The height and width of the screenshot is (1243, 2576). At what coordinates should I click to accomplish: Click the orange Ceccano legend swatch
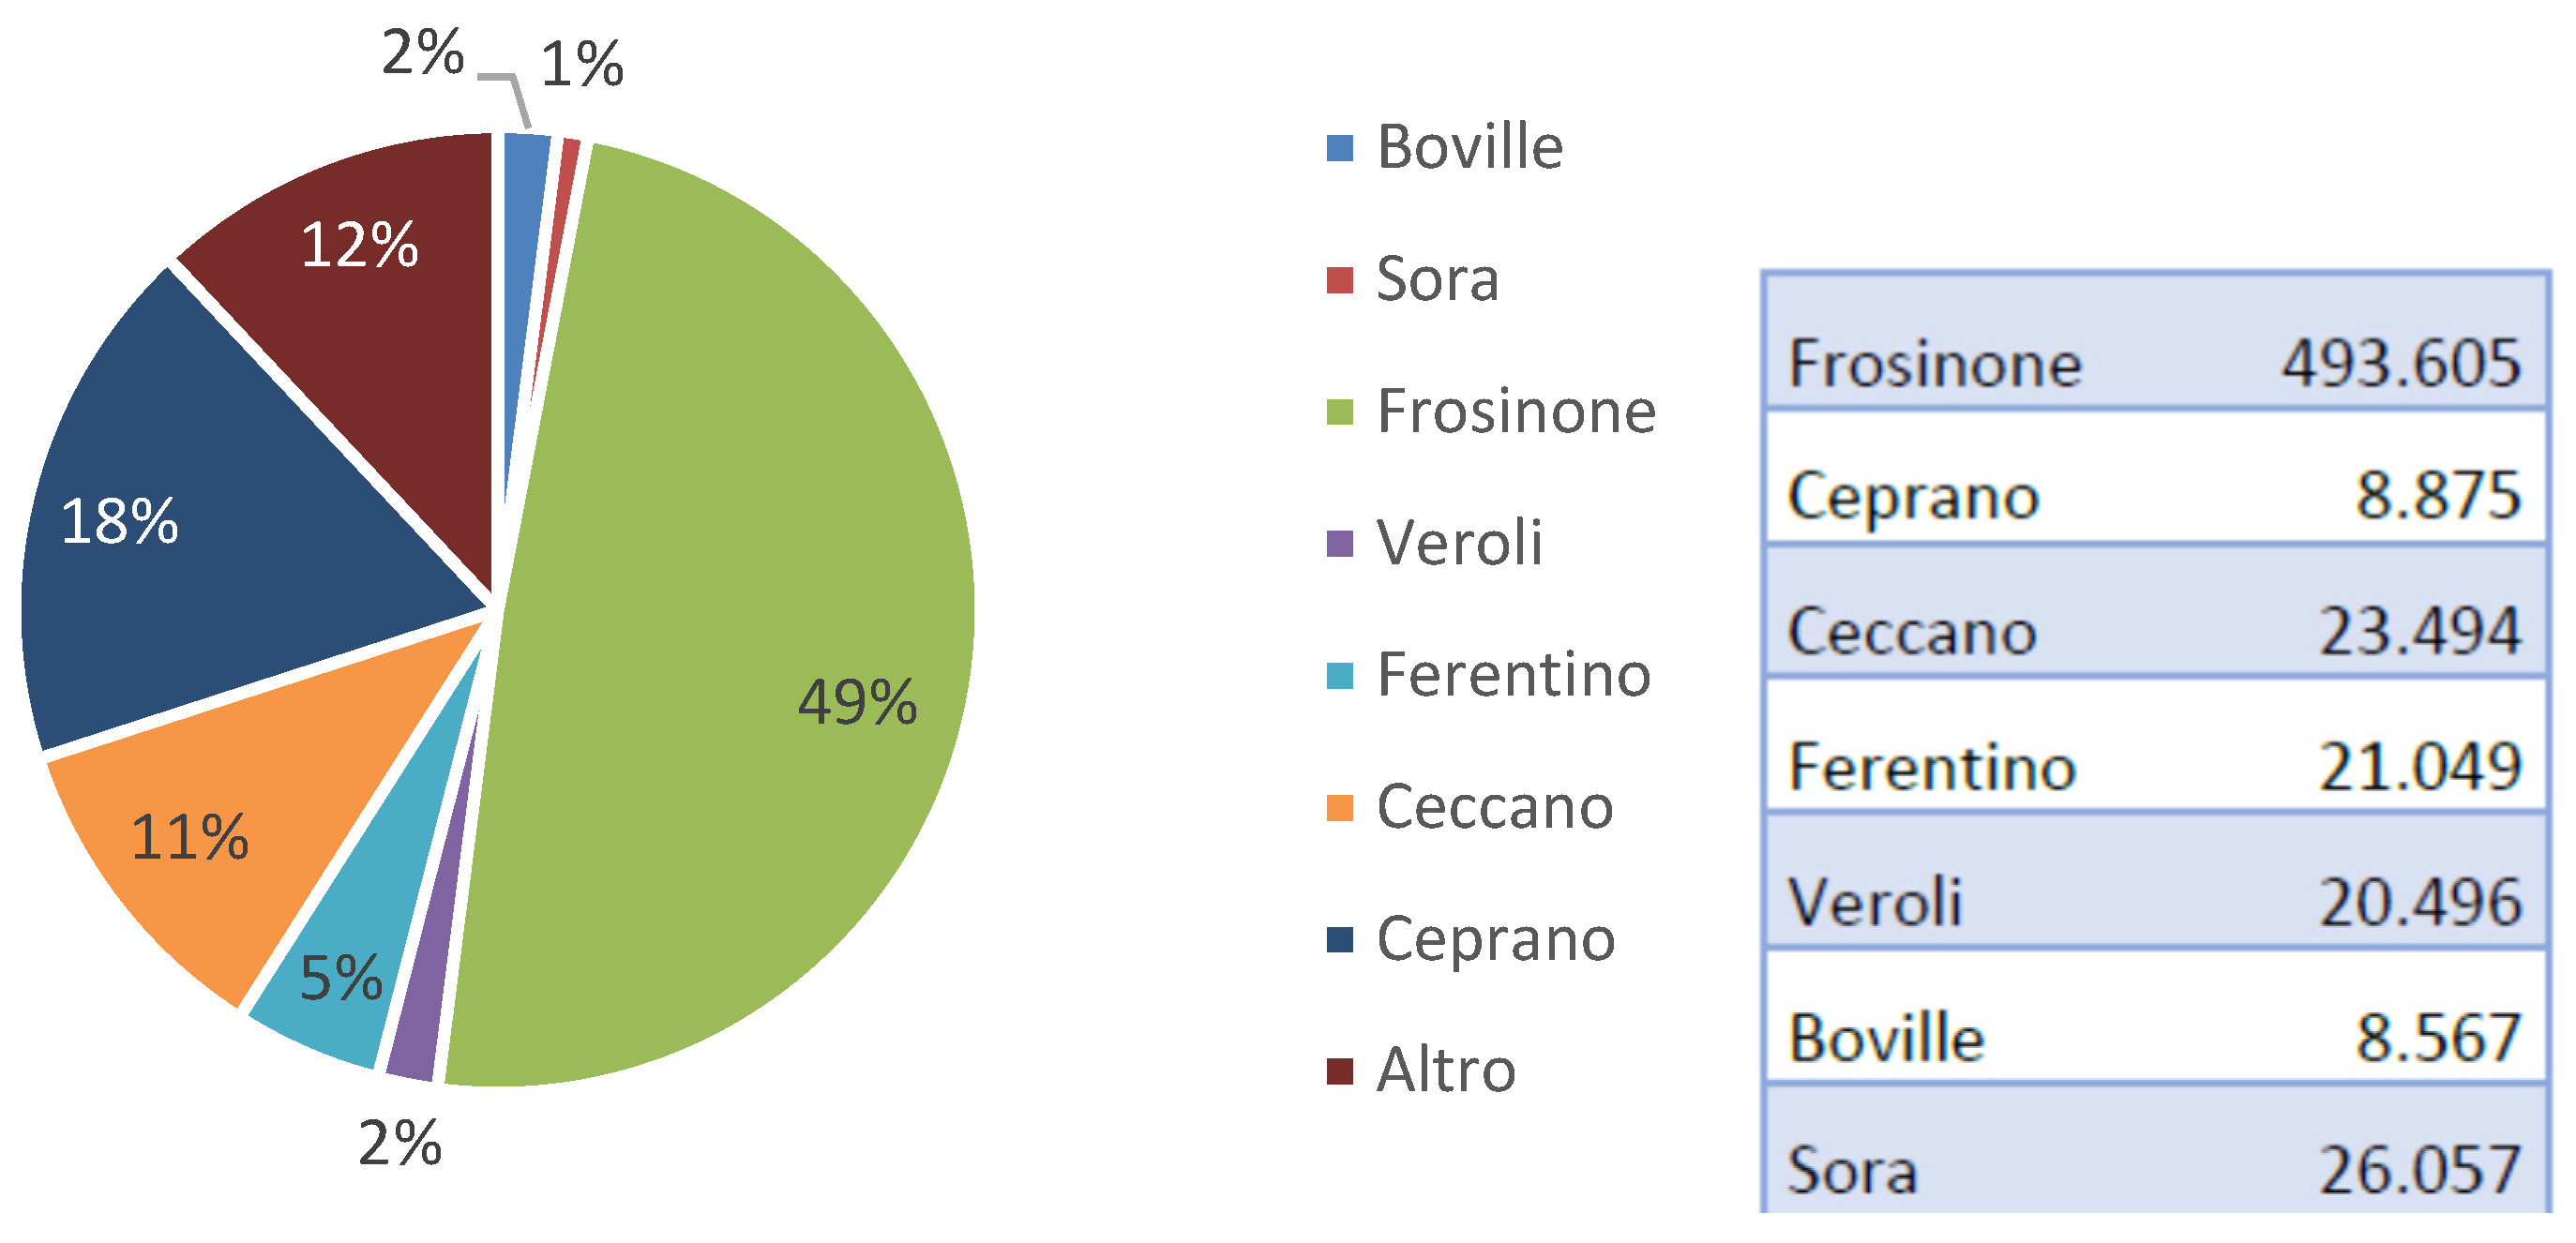1339,808
